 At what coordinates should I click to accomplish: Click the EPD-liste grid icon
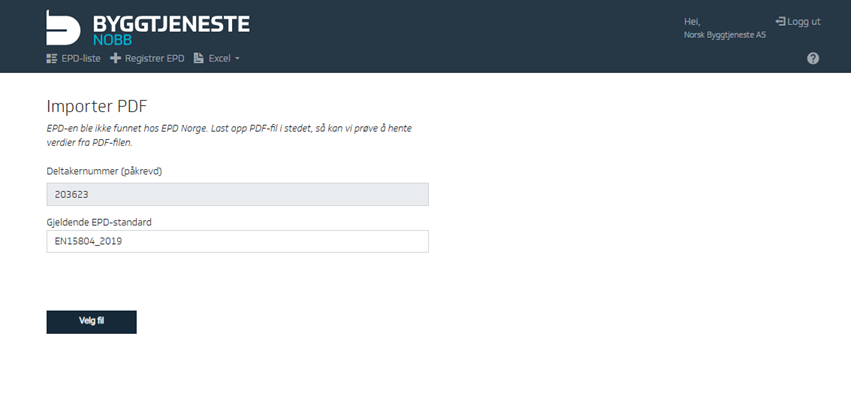(52, 58)
